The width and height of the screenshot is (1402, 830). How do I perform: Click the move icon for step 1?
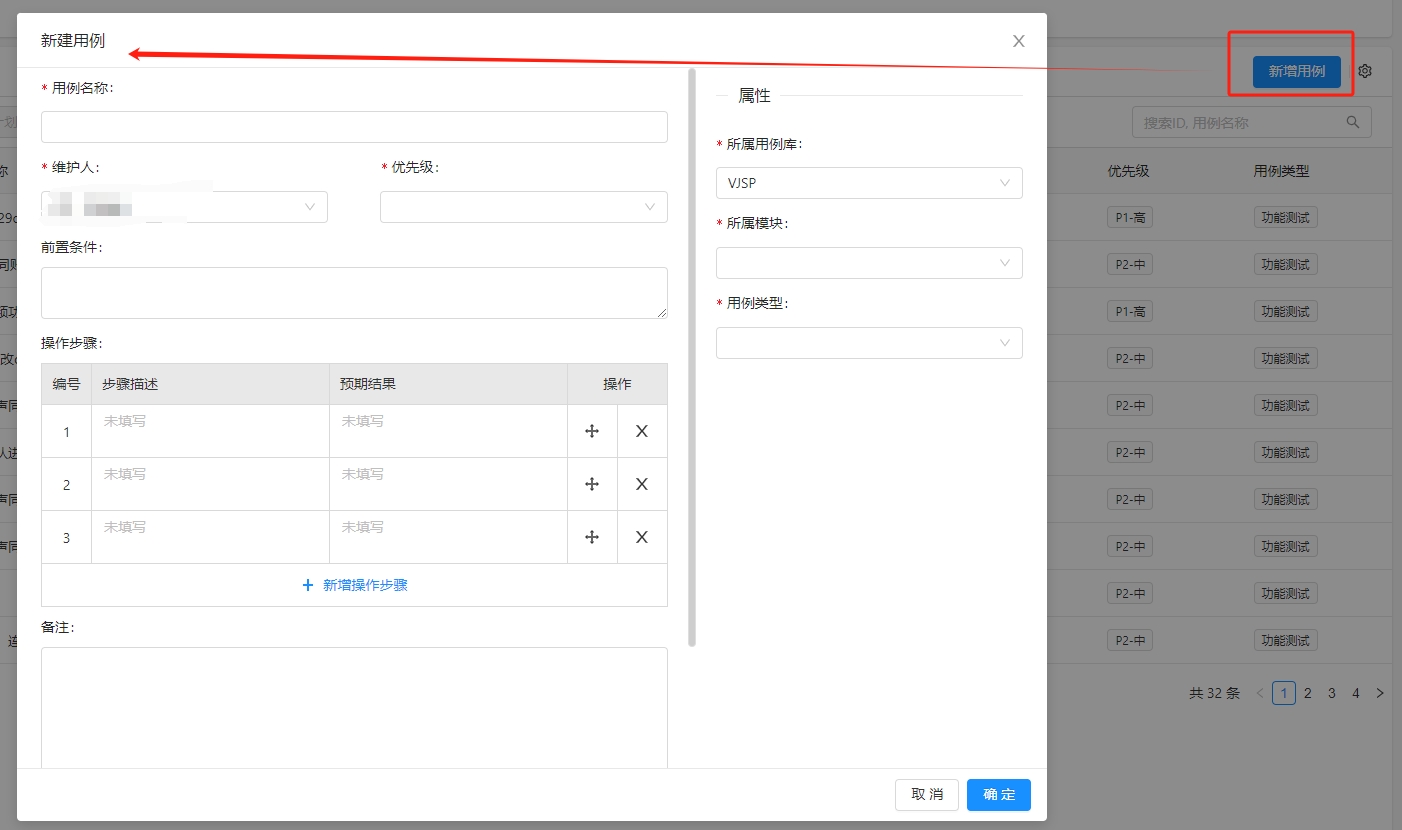coord(592,431)
